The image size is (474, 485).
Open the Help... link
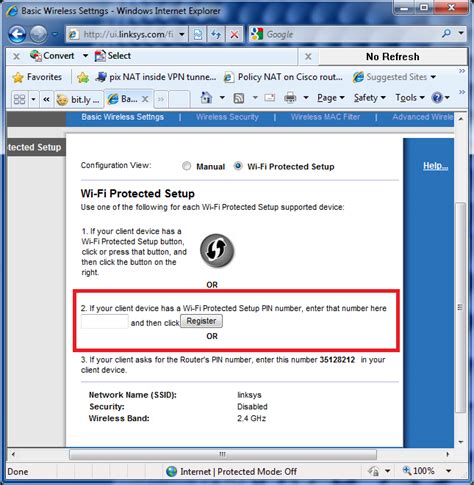click(435, 166)
